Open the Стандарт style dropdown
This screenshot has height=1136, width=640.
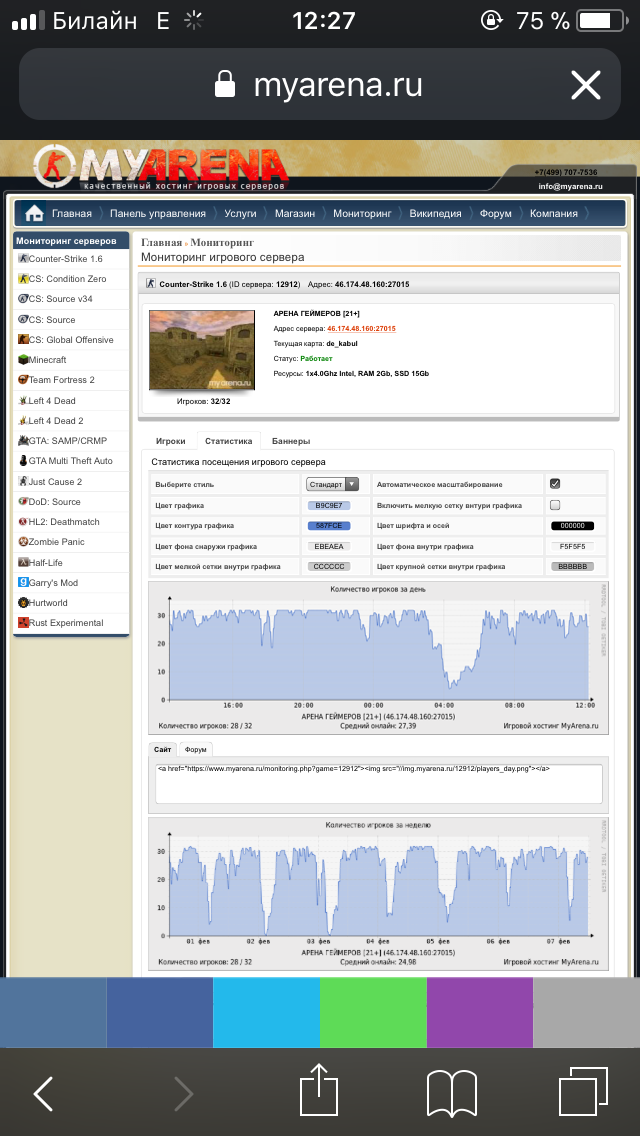(x=332, y=484)
